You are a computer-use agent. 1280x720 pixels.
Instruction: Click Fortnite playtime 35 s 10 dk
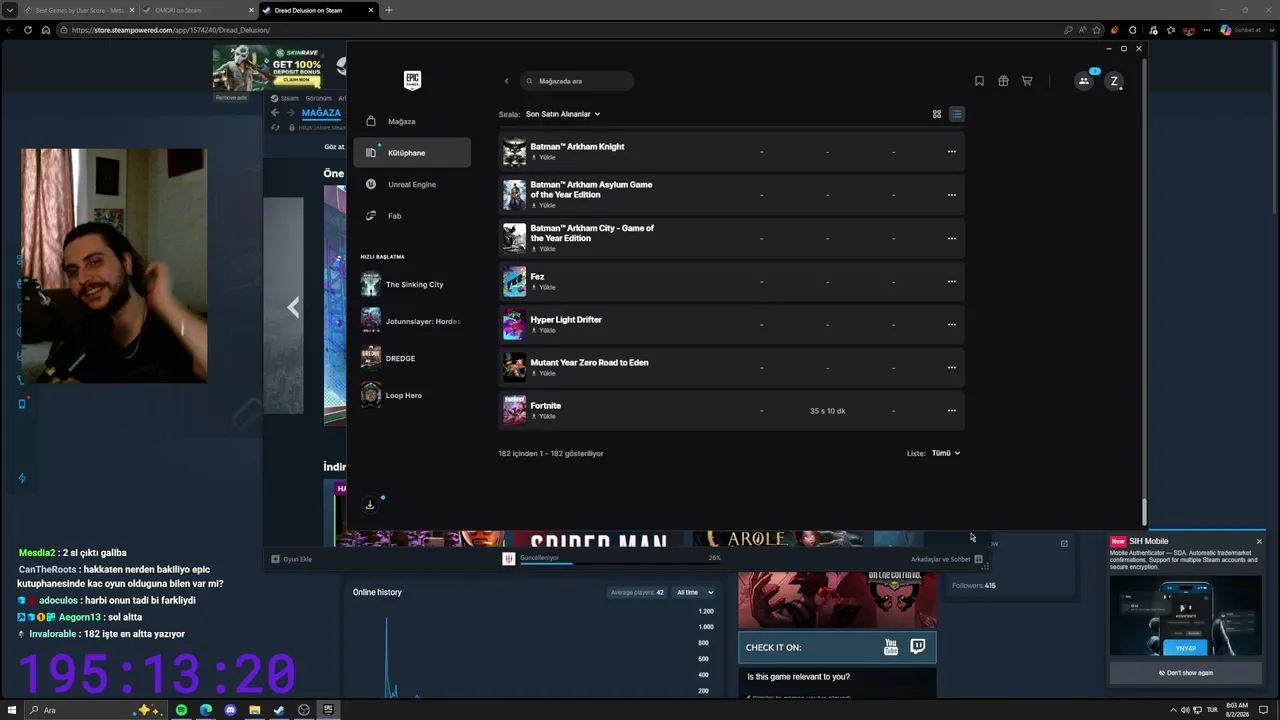coord(827,411)
